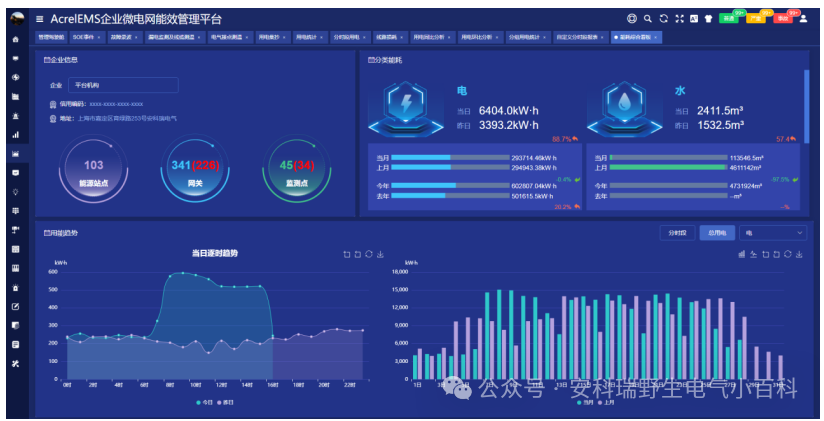Close the 能耗综合看板 tab
The width and height of the screenshot is (824, 421).
tap(656, 37)
